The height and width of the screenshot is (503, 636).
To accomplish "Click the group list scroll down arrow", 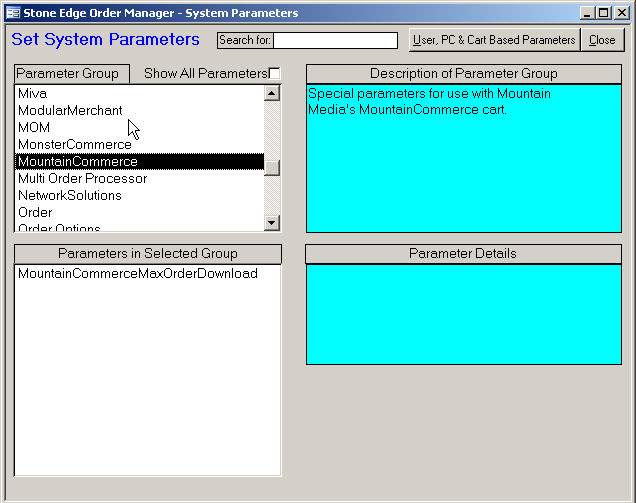I will click(272, 222).
